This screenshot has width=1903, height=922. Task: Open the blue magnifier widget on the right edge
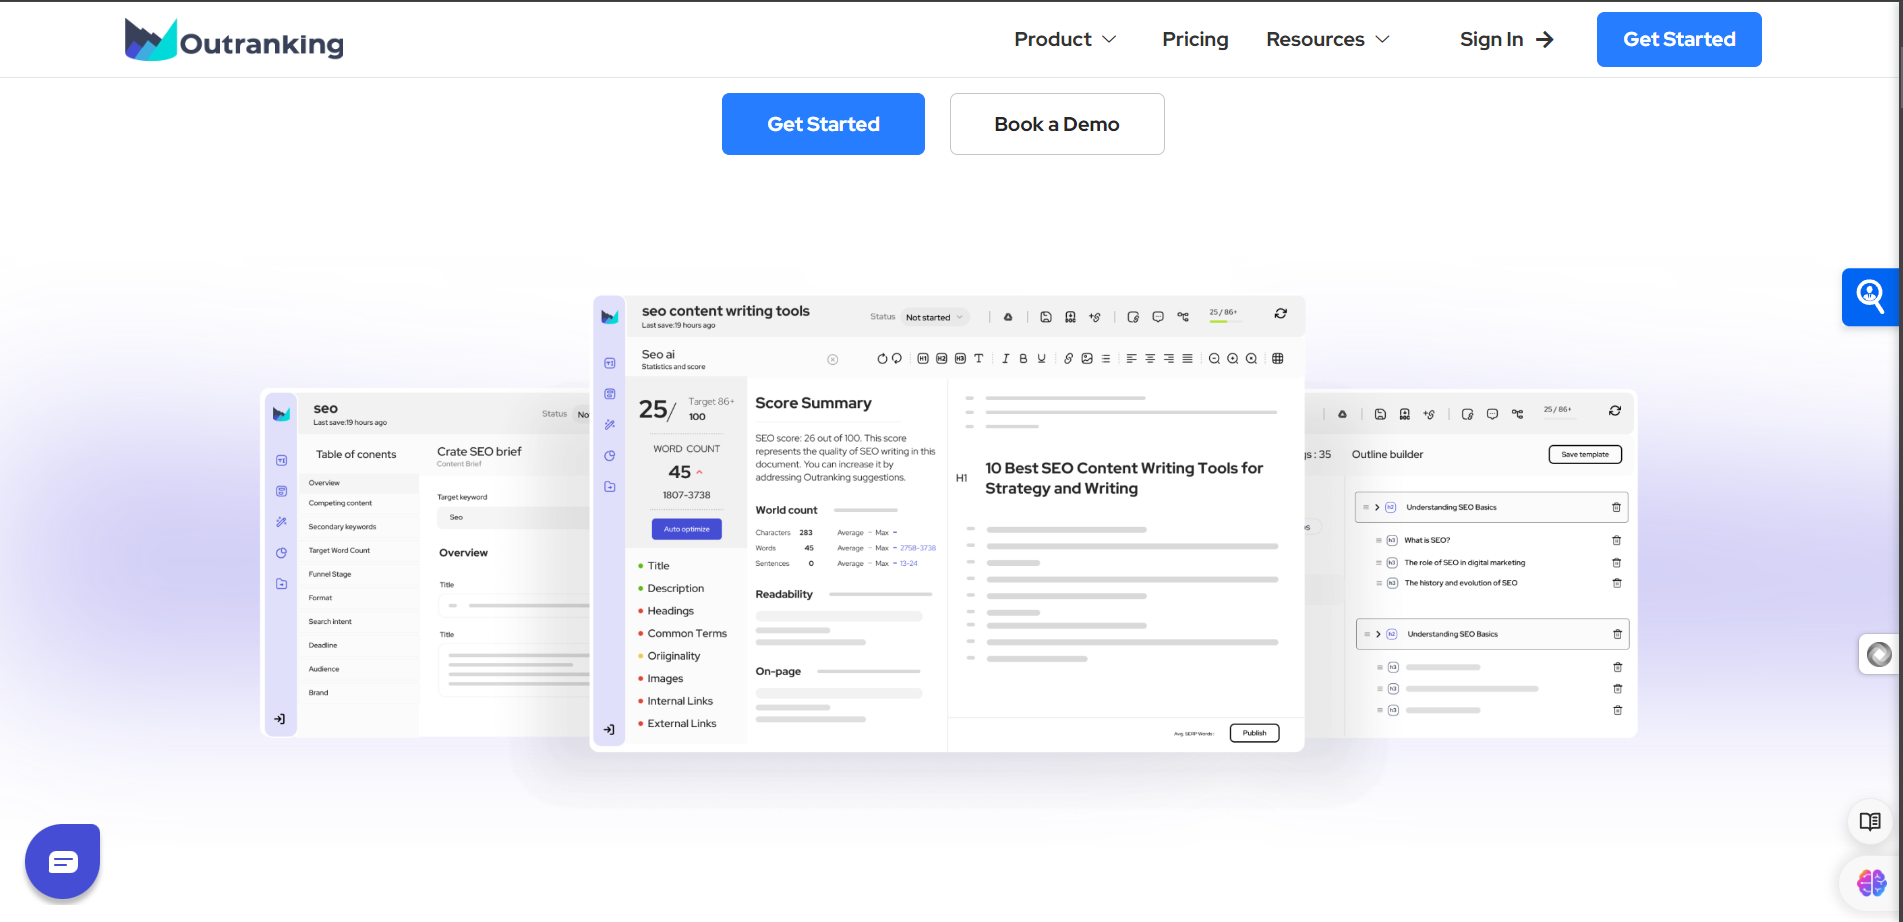pyautogui.click(x=1870, y=297)
